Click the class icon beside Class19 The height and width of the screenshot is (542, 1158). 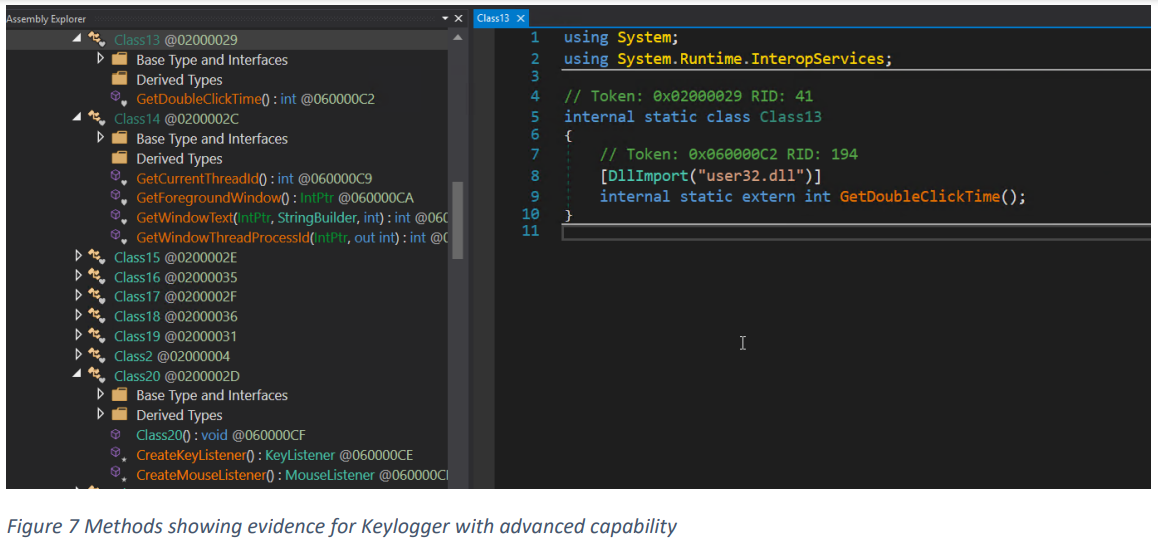point(96,336)
